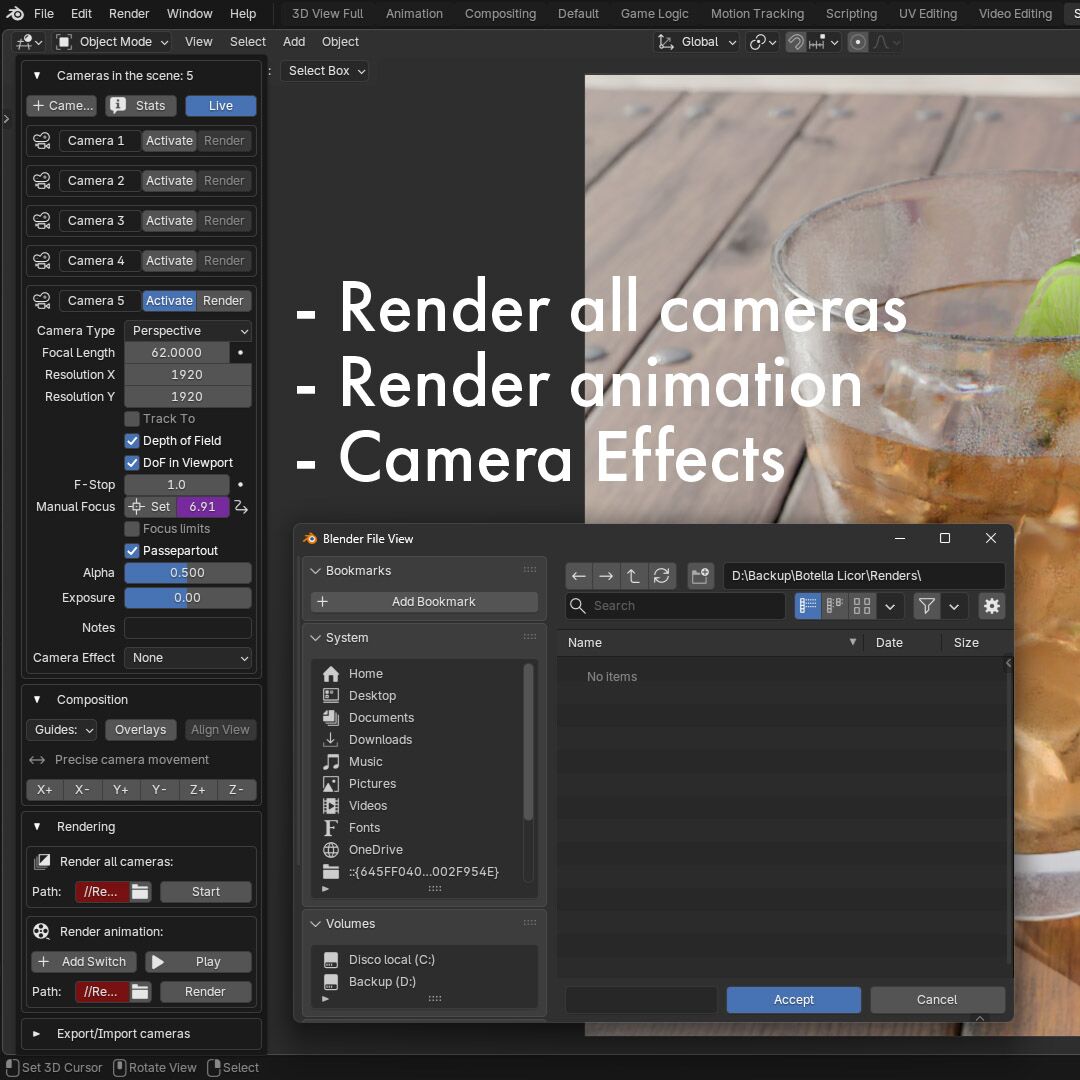
Task: Click the filter funnel icon
Action: coord(927,606)
